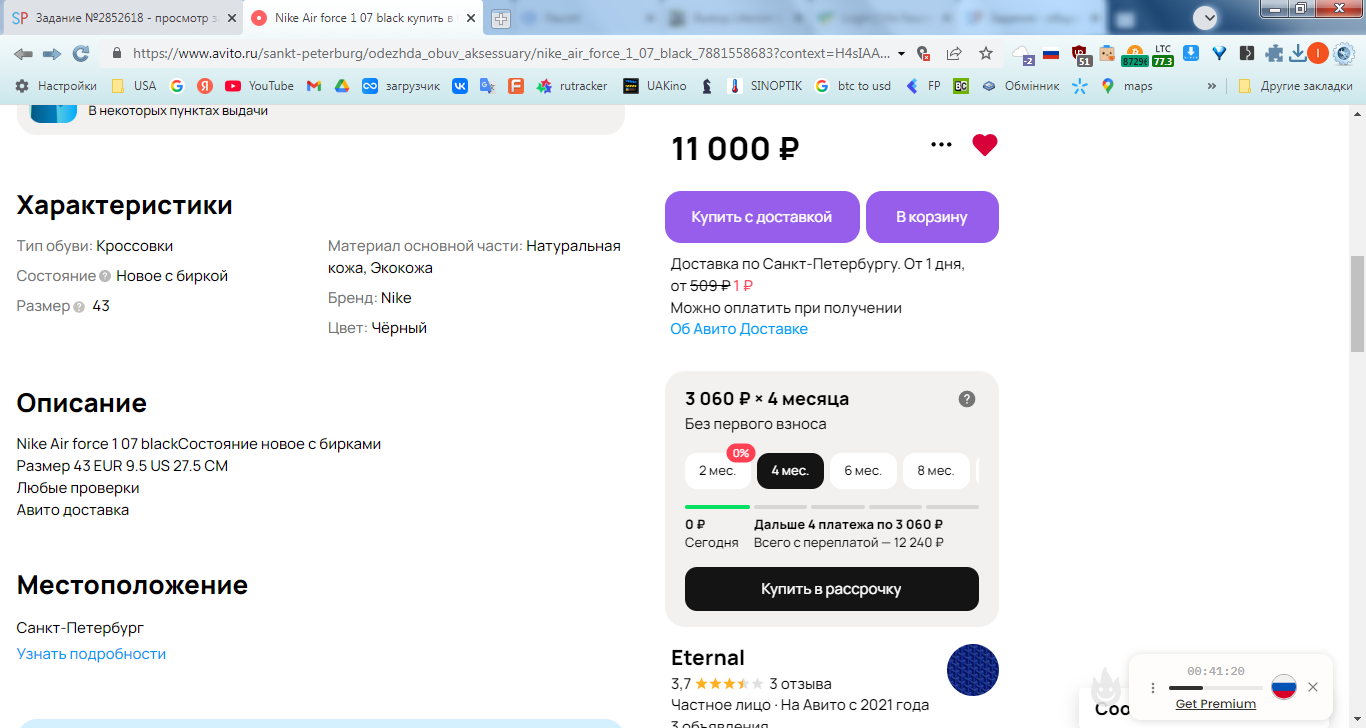Select the 4 мес. installment option

790,471
